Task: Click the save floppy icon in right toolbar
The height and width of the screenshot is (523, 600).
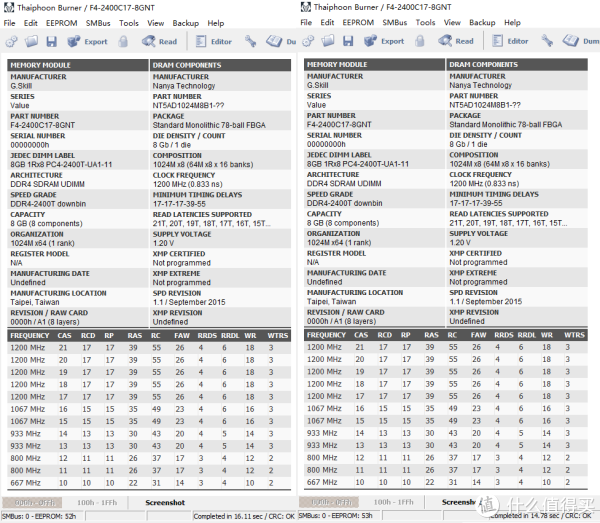Action: (348, 41)
